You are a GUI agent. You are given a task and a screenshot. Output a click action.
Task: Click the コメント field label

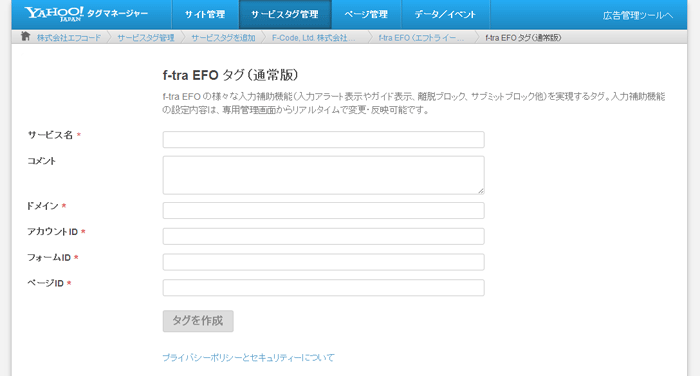42,161
